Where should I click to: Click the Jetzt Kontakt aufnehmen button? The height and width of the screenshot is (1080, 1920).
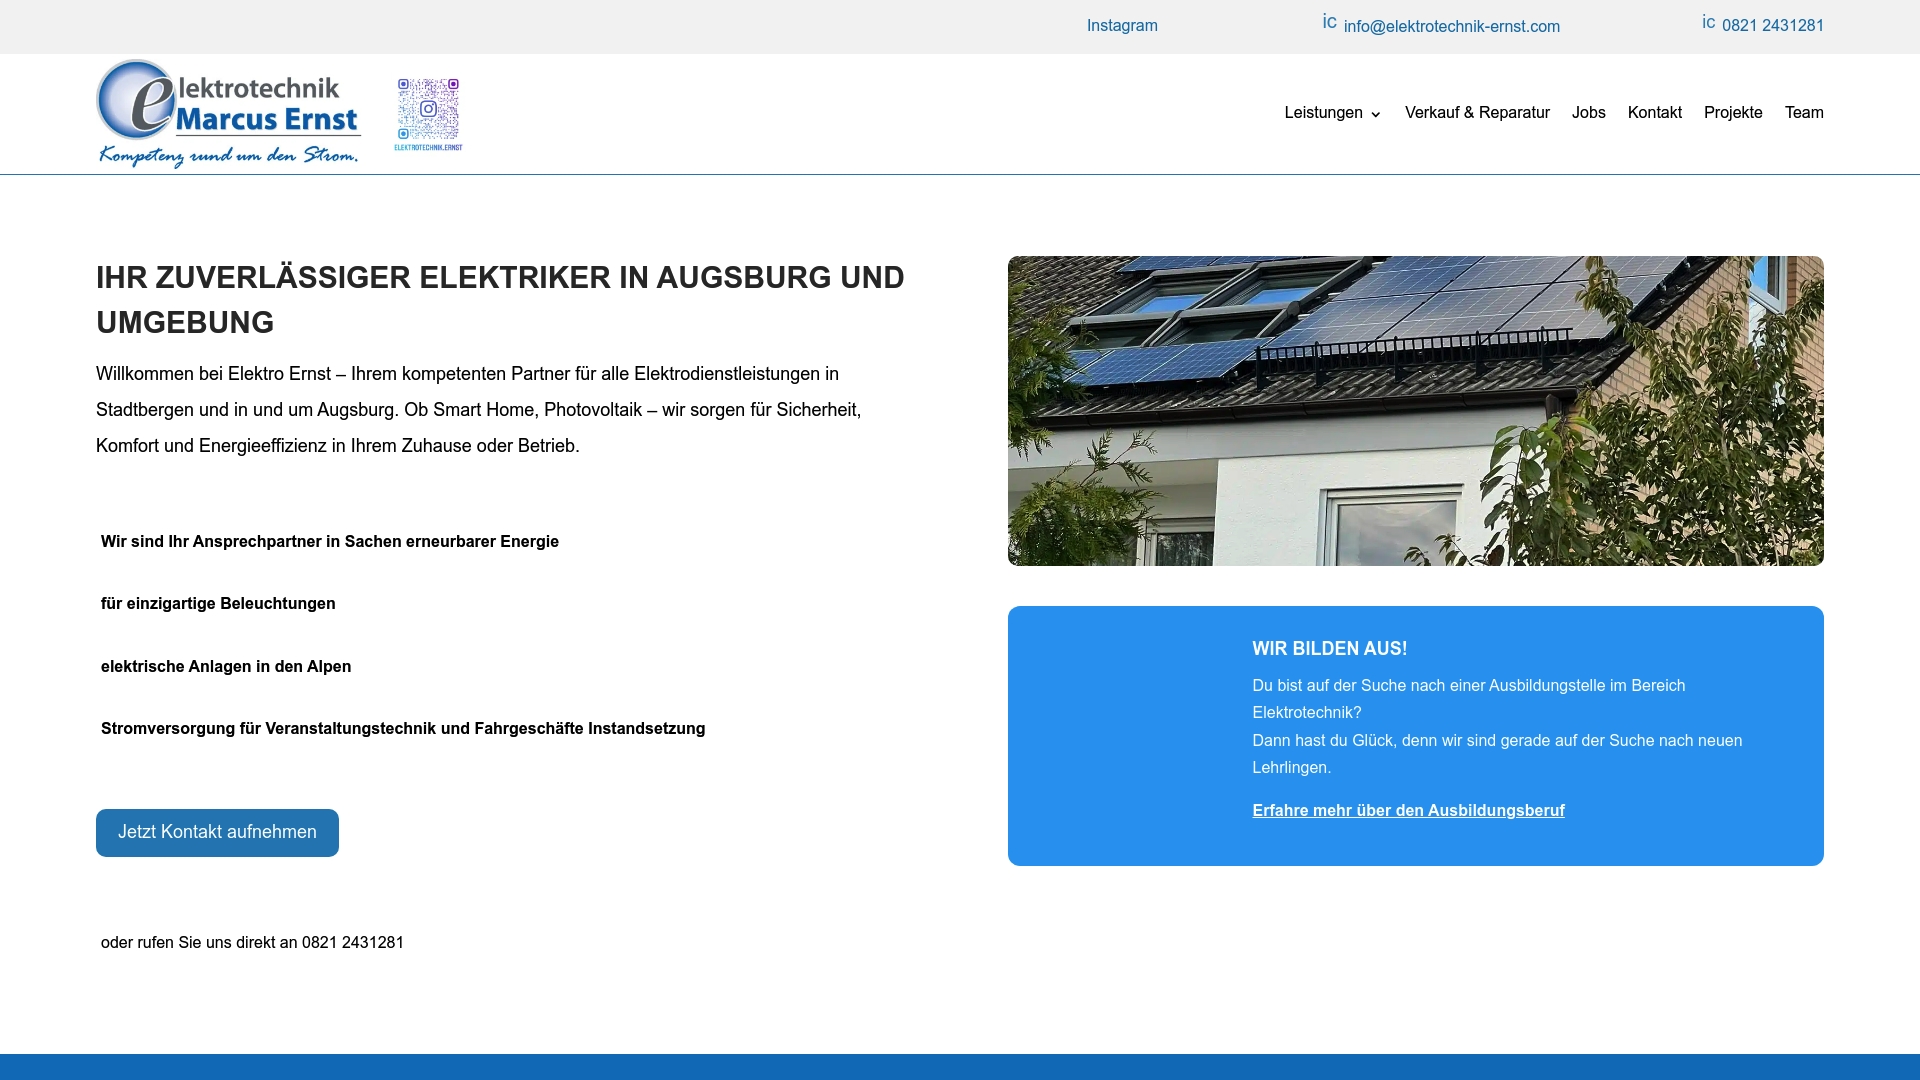click(x=217, y=832)
